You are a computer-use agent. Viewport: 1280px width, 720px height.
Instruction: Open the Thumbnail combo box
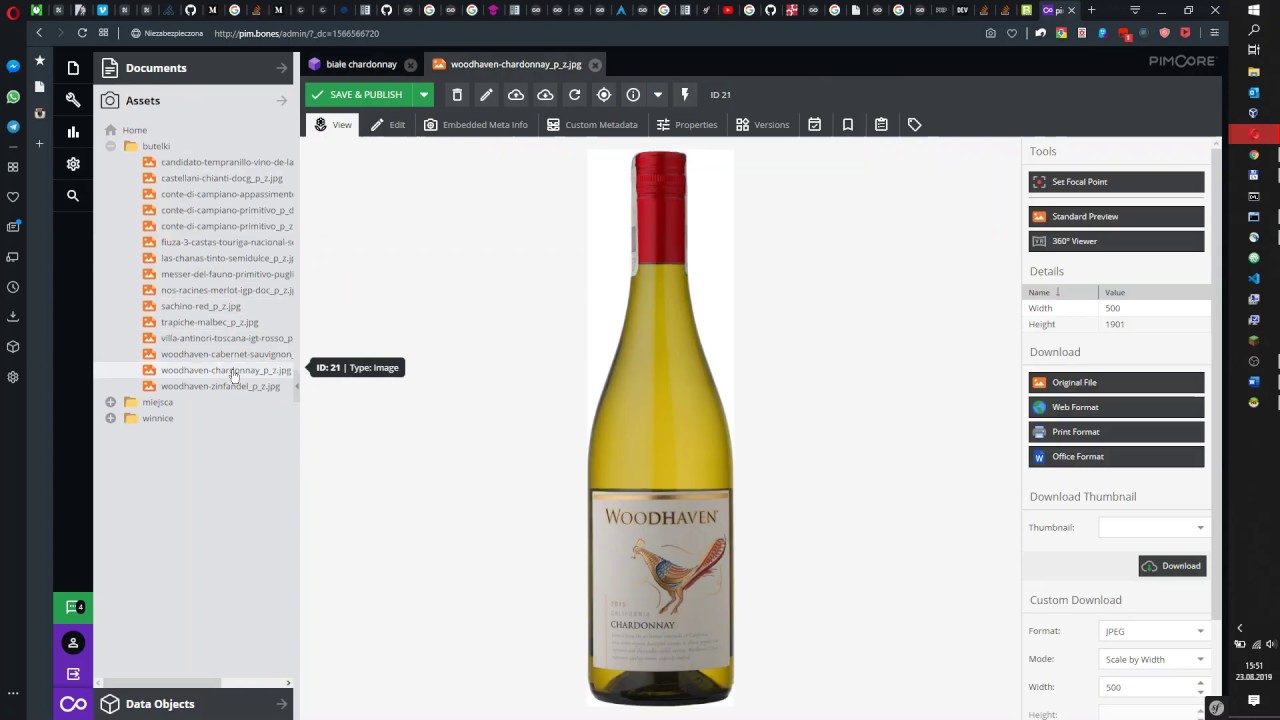click(1154, 527)
